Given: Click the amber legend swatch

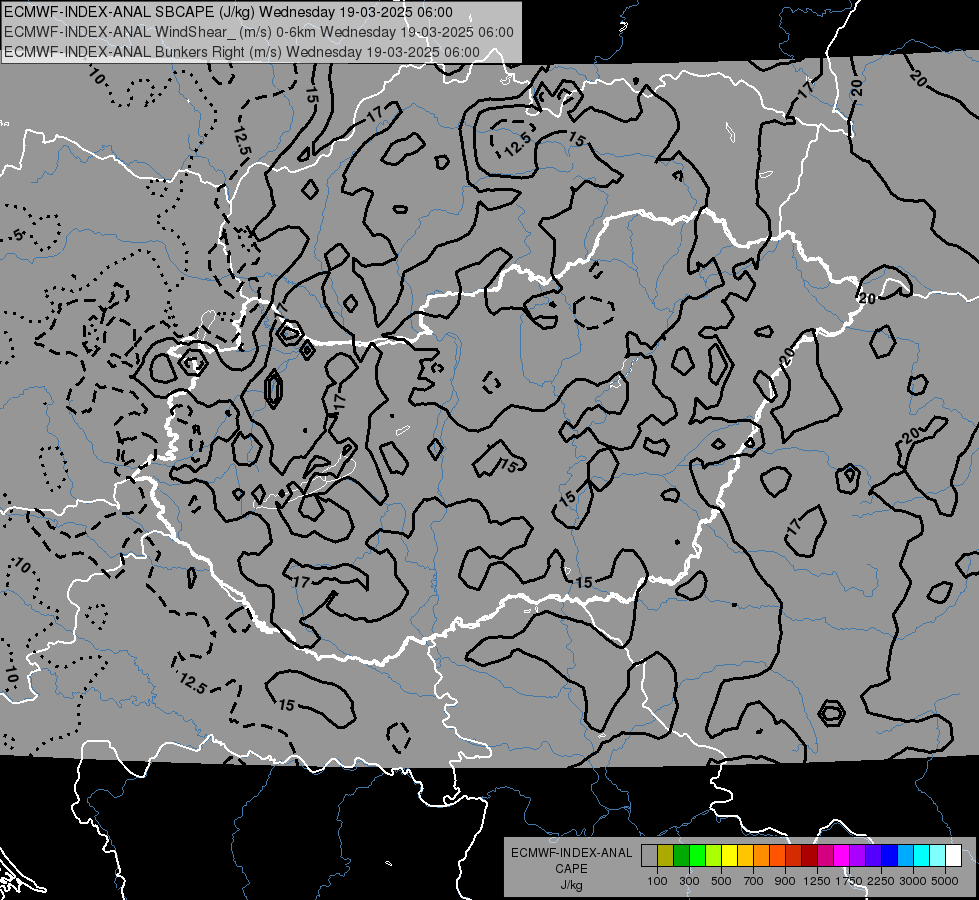Looking at the screenshot, I should [745, 856].
